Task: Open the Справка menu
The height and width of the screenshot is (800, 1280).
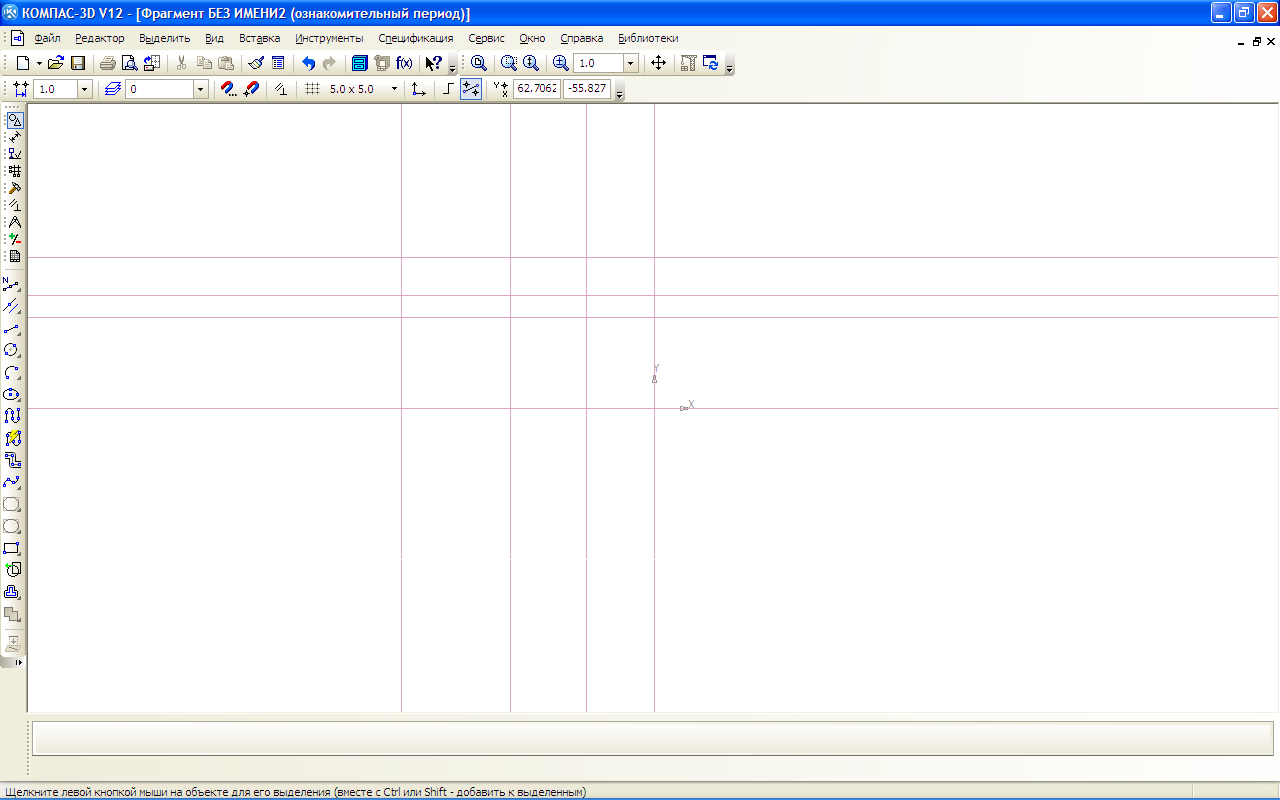Action: pos(581,38)
